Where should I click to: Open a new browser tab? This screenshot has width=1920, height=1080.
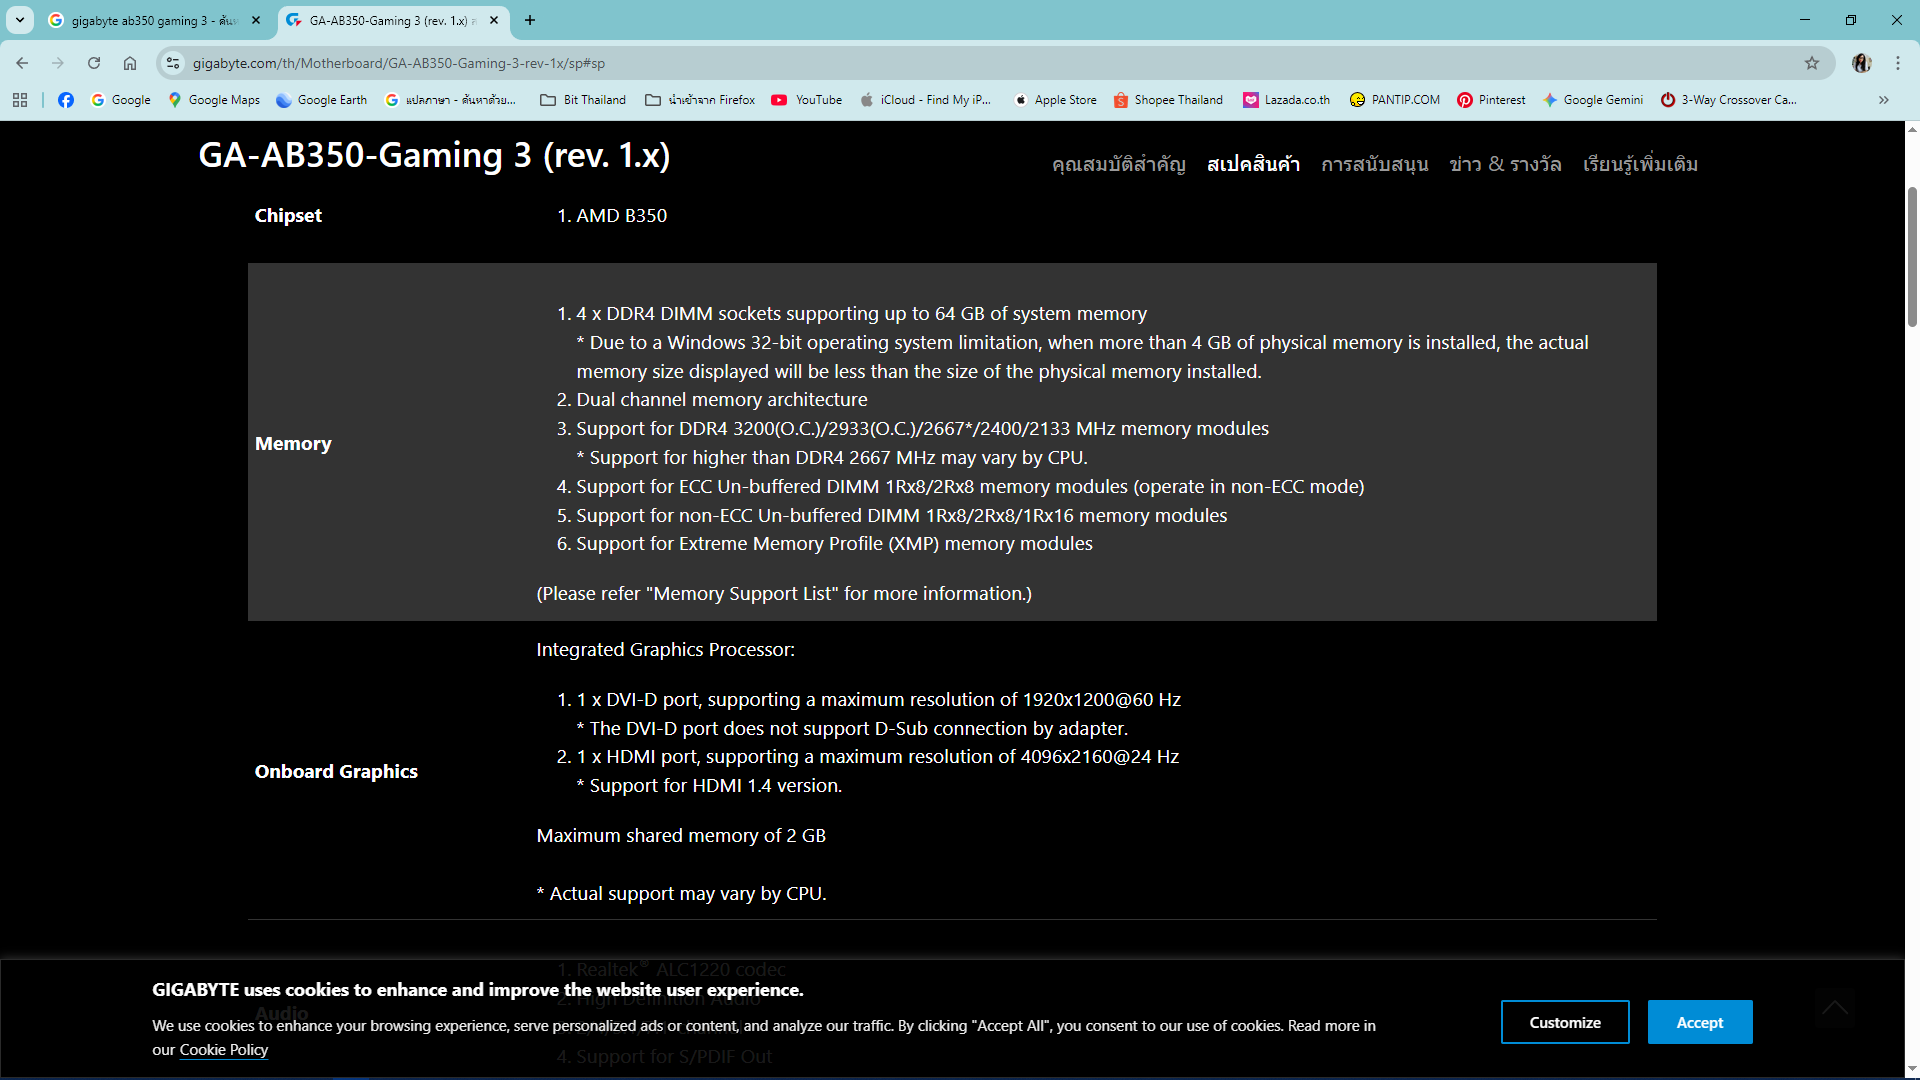(530, 20)
